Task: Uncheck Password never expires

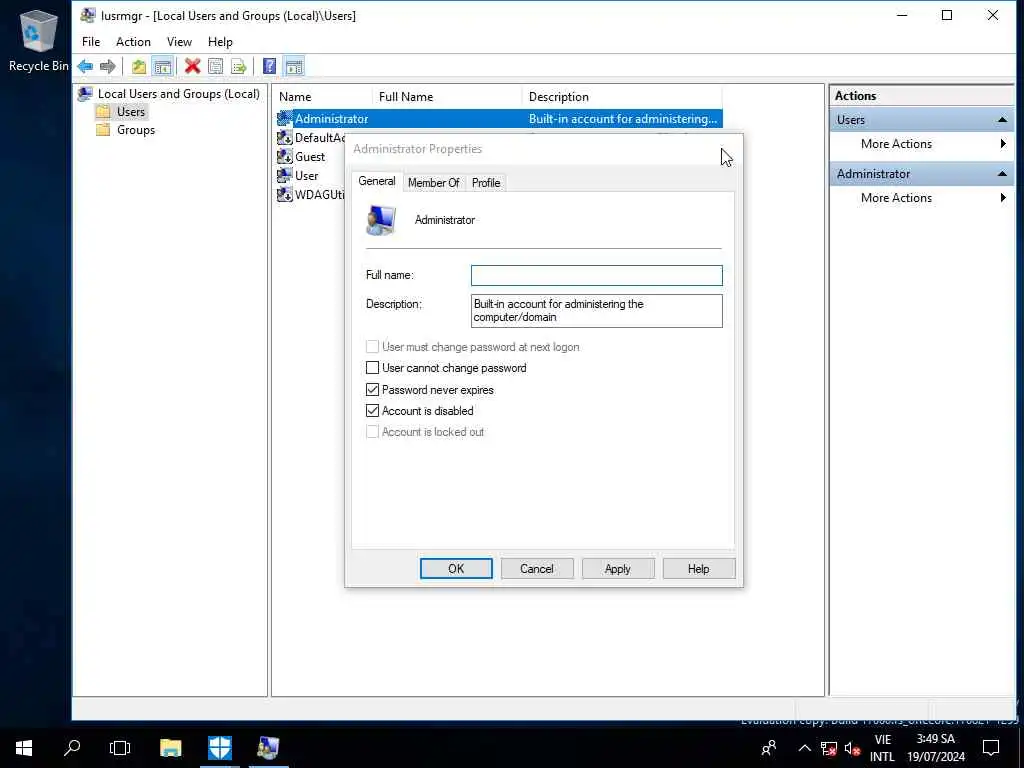Action: (372, 389)
